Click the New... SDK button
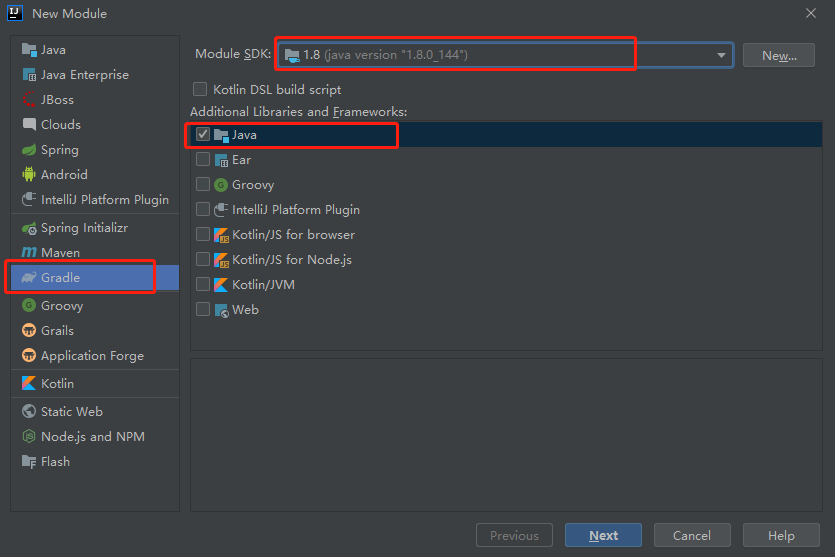 pyautogui.click(x=779, y=55)
